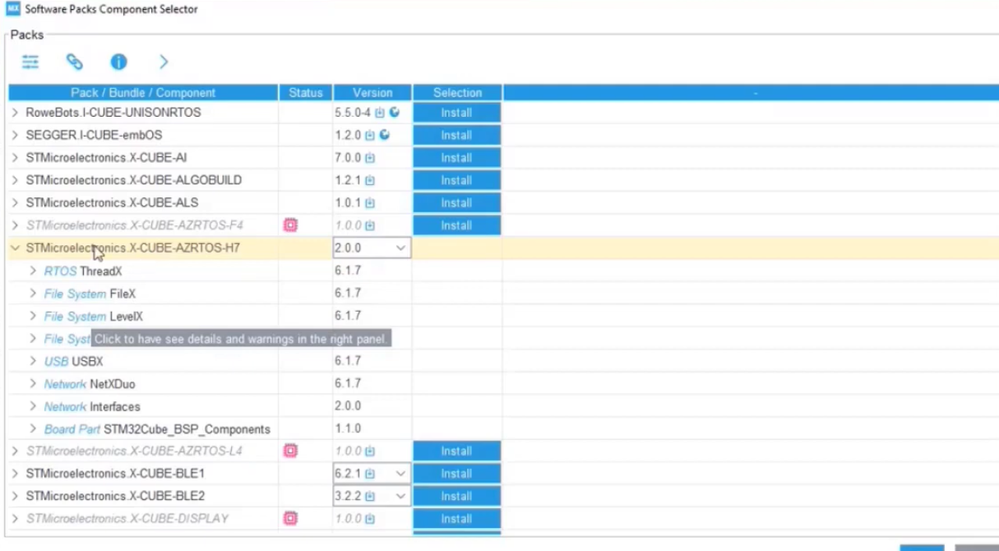Install the X-CUBE-AZRTOS-L4 pack
This screenshot has height=551, width=999.
(456, 451)
